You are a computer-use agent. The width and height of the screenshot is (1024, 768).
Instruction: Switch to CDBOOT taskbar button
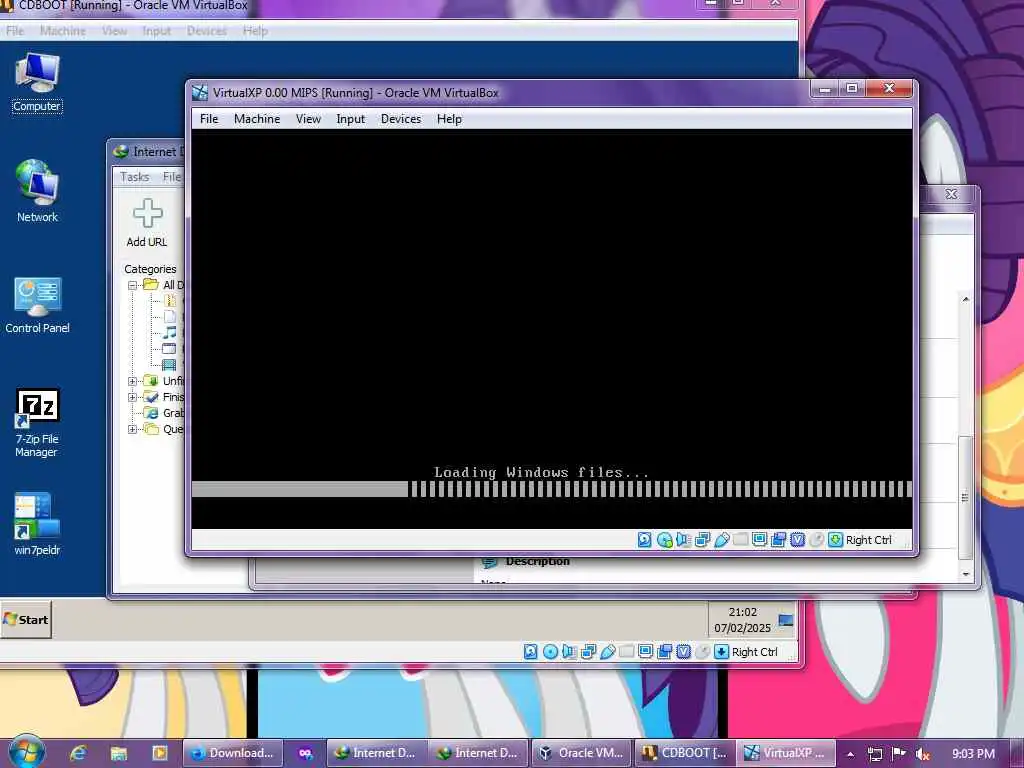684,753
